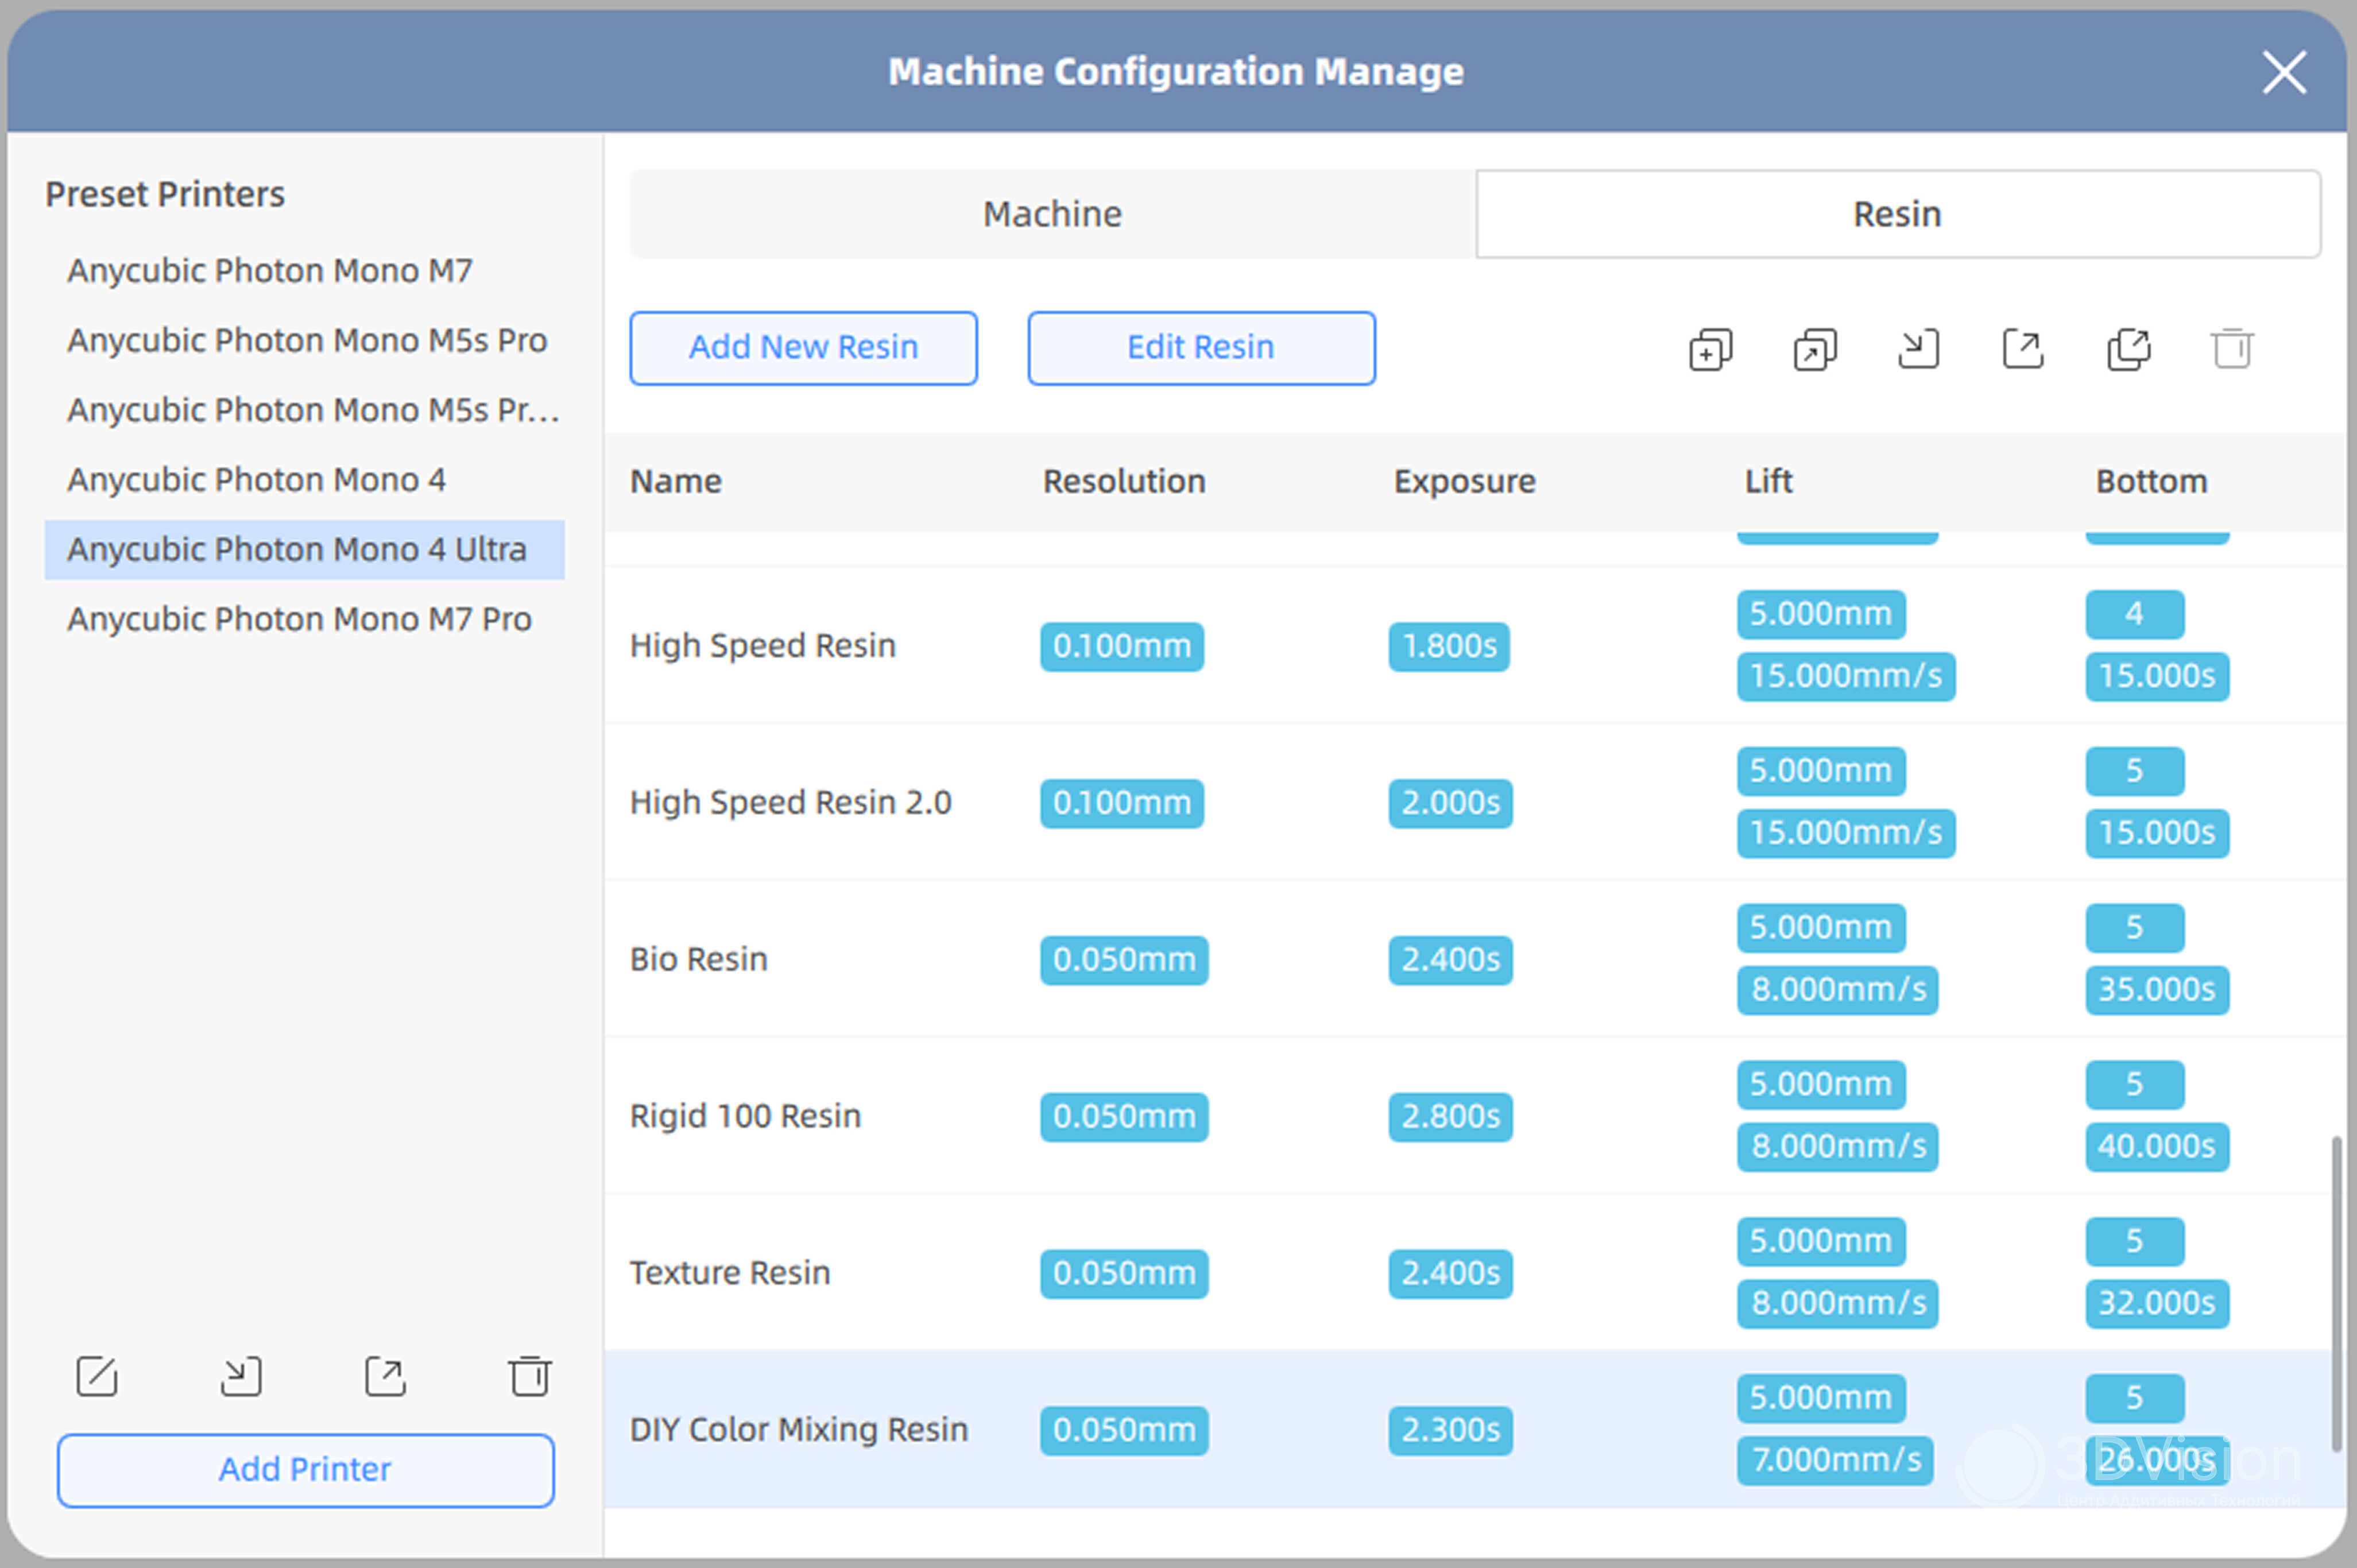Click the export icon below the printer list
The width and height of the screenshot is (2357, 1568).
coord(385,1376)
